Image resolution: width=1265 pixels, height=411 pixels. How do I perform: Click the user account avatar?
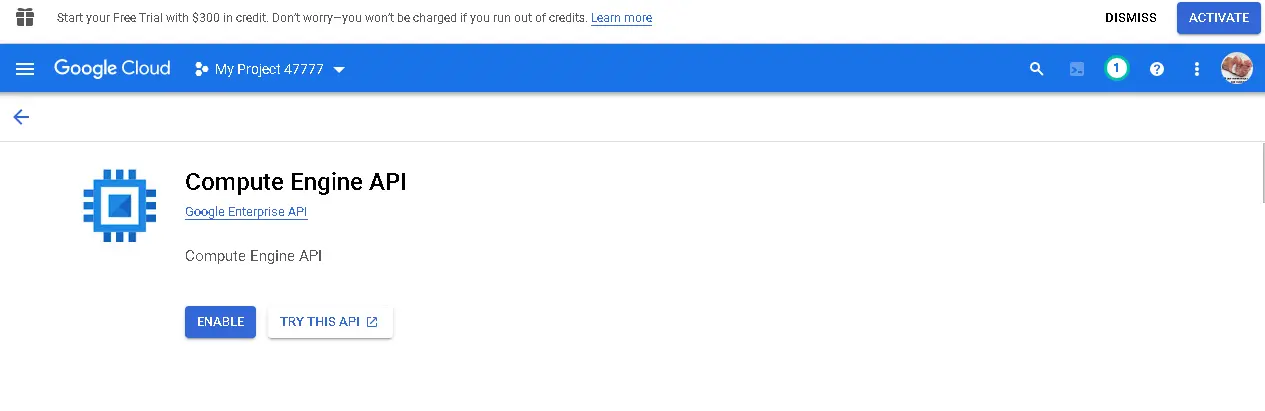point(1237,68)
